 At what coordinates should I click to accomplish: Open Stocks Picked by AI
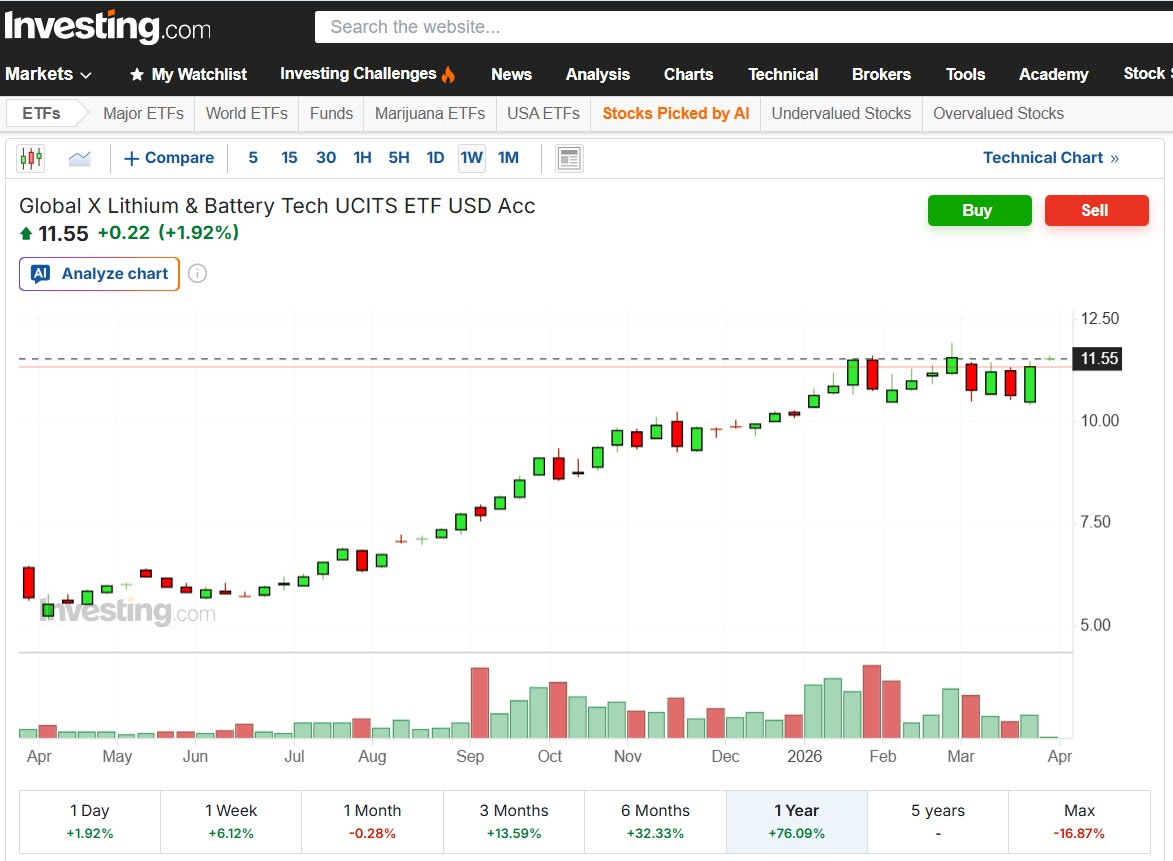(676, 114)
